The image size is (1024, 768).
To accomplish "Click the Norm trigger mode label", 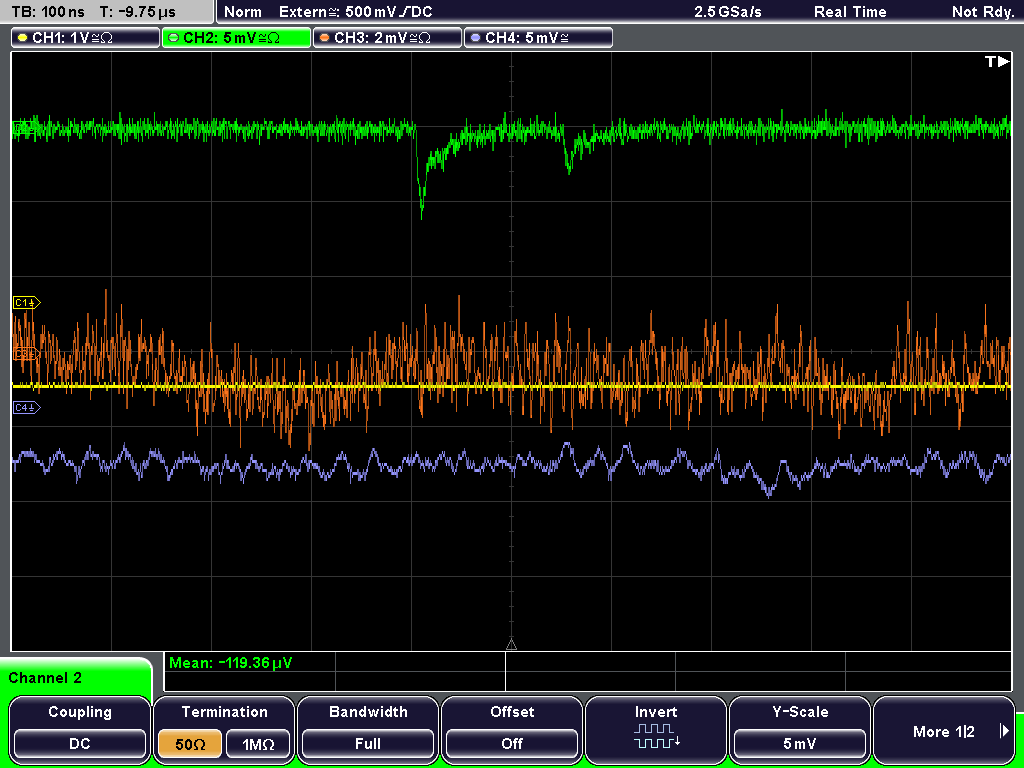I will coord(243,12).
